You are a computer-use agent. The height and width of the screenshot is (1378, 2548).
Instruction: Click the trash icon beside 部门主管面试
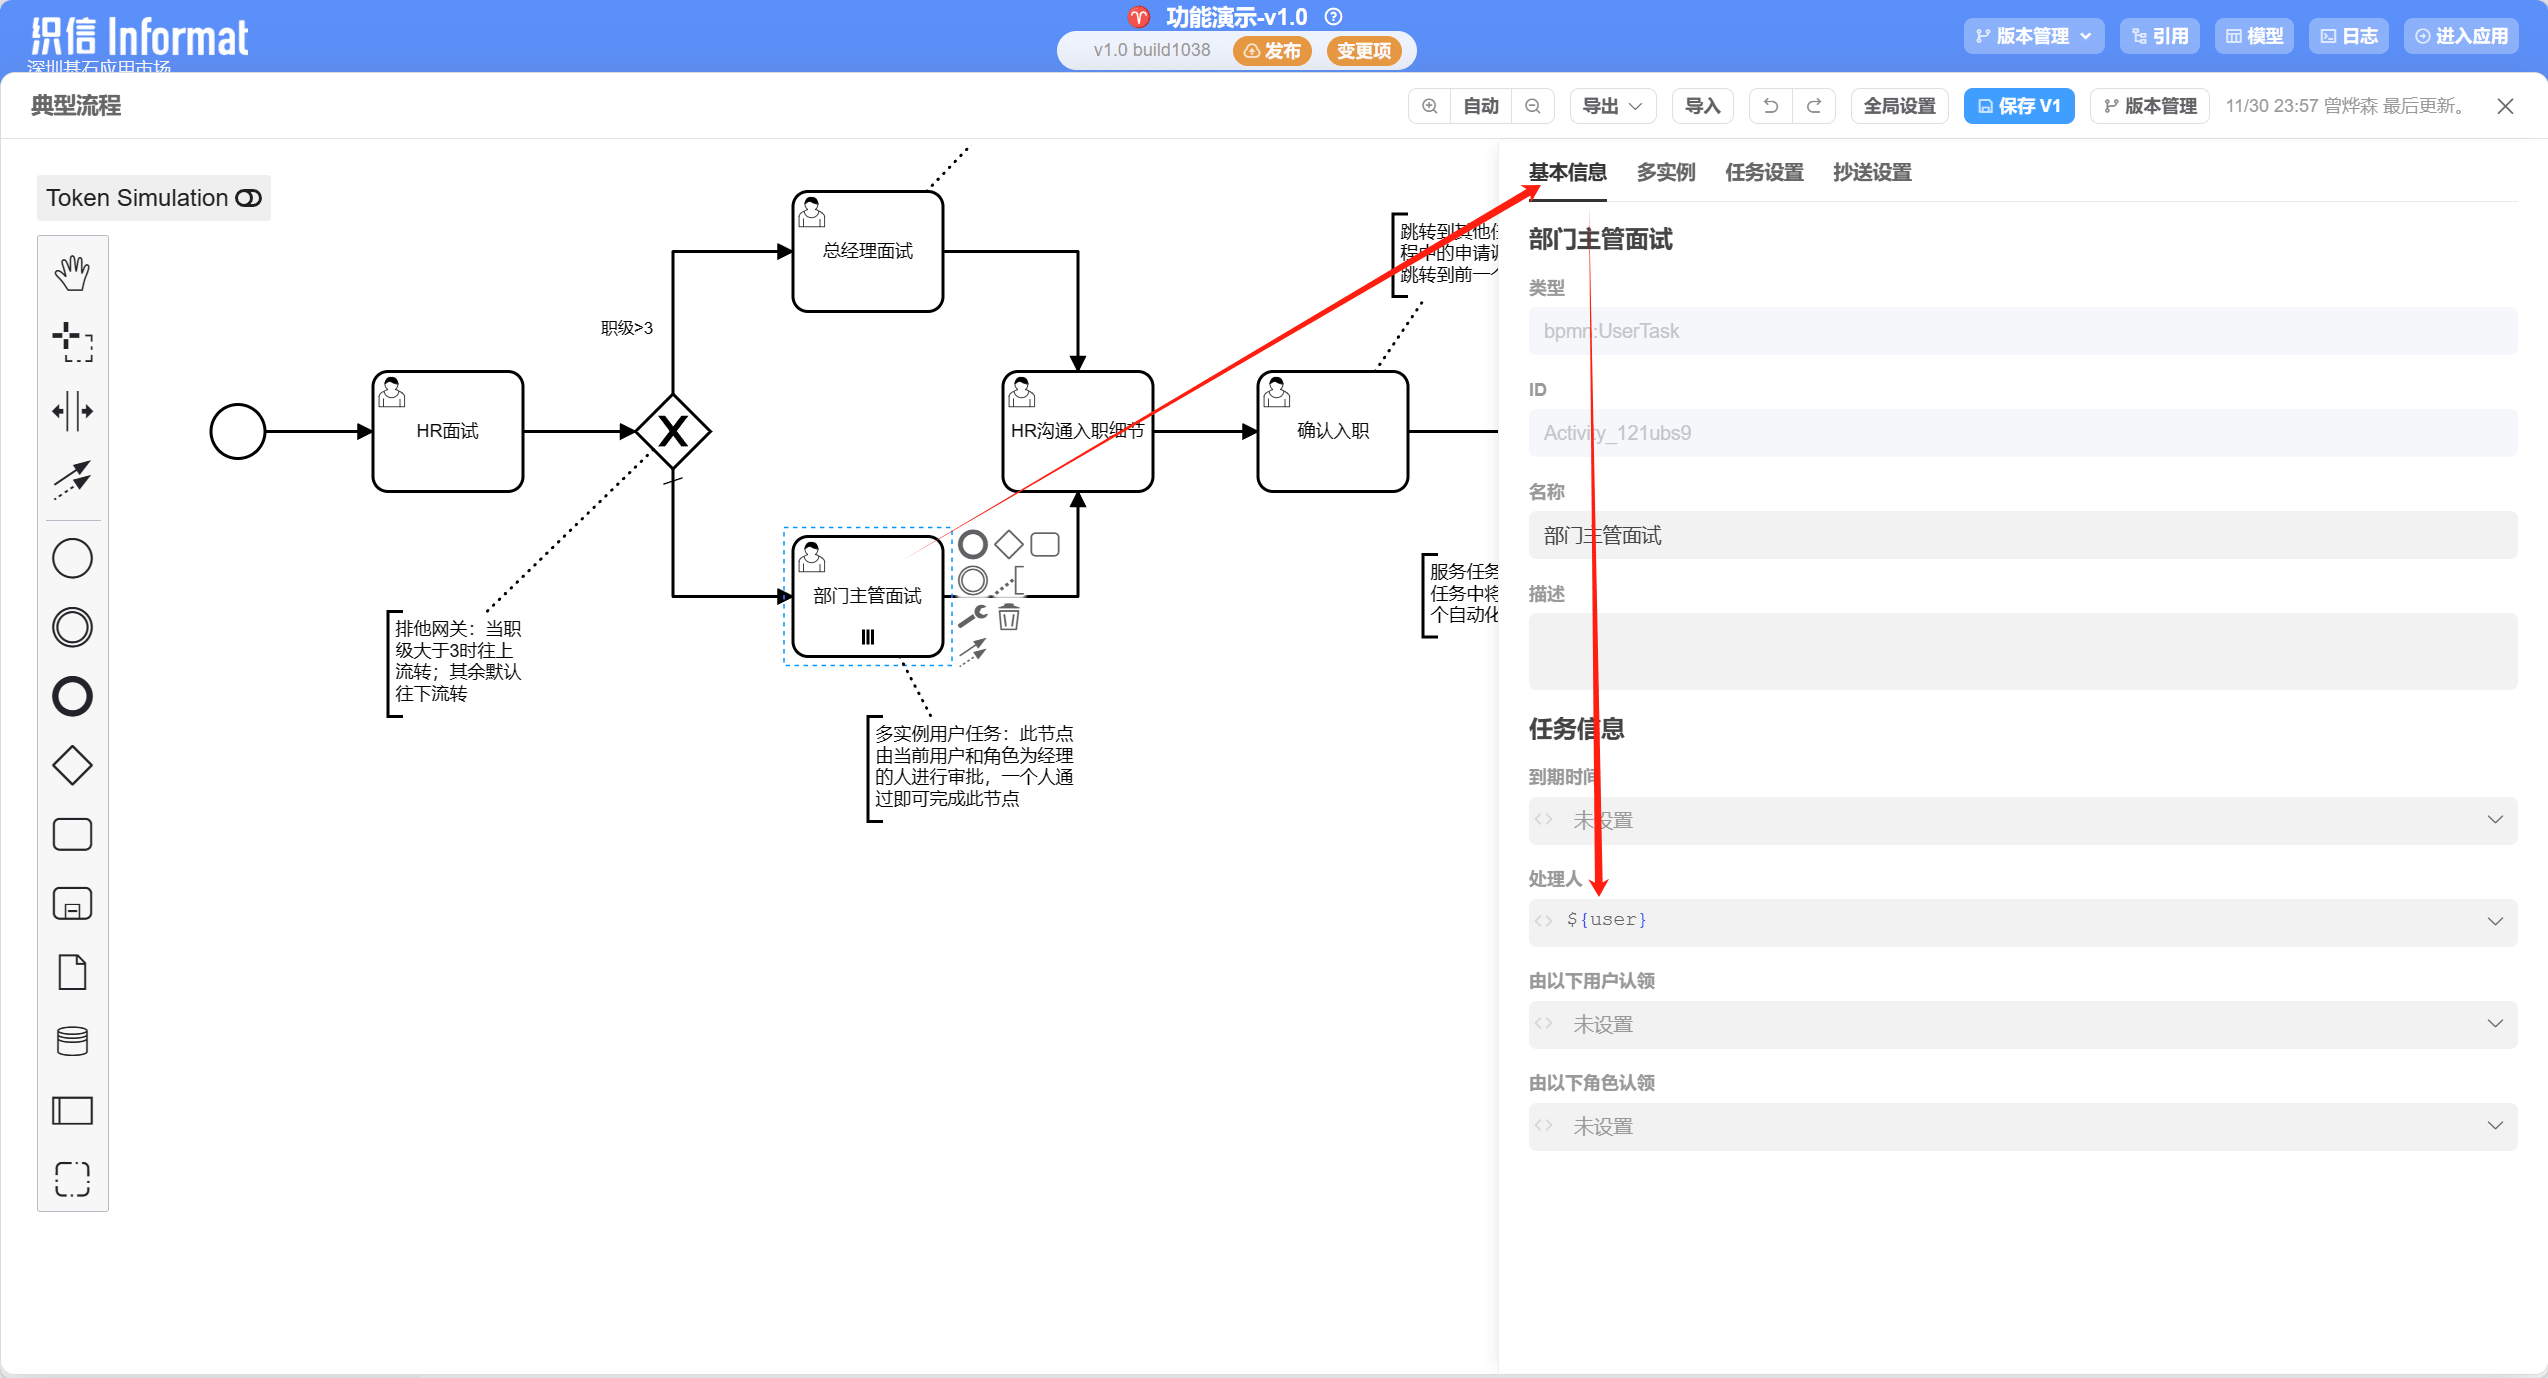(1009, 618)
